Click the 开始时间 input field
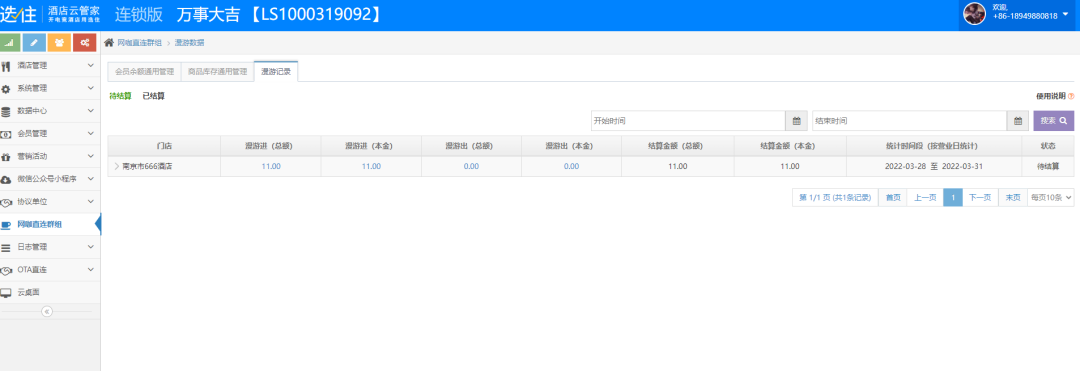Image resolution: width=1080 pixels, height=371 pixels. pos(688,120)
